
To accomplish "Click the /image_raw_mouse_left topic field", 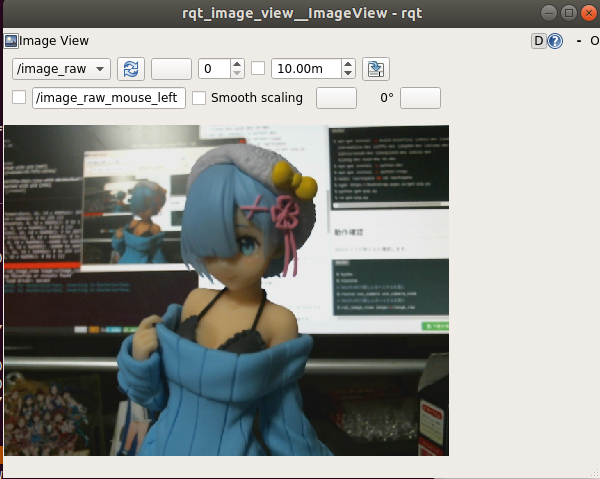I will tap(109, 98).
